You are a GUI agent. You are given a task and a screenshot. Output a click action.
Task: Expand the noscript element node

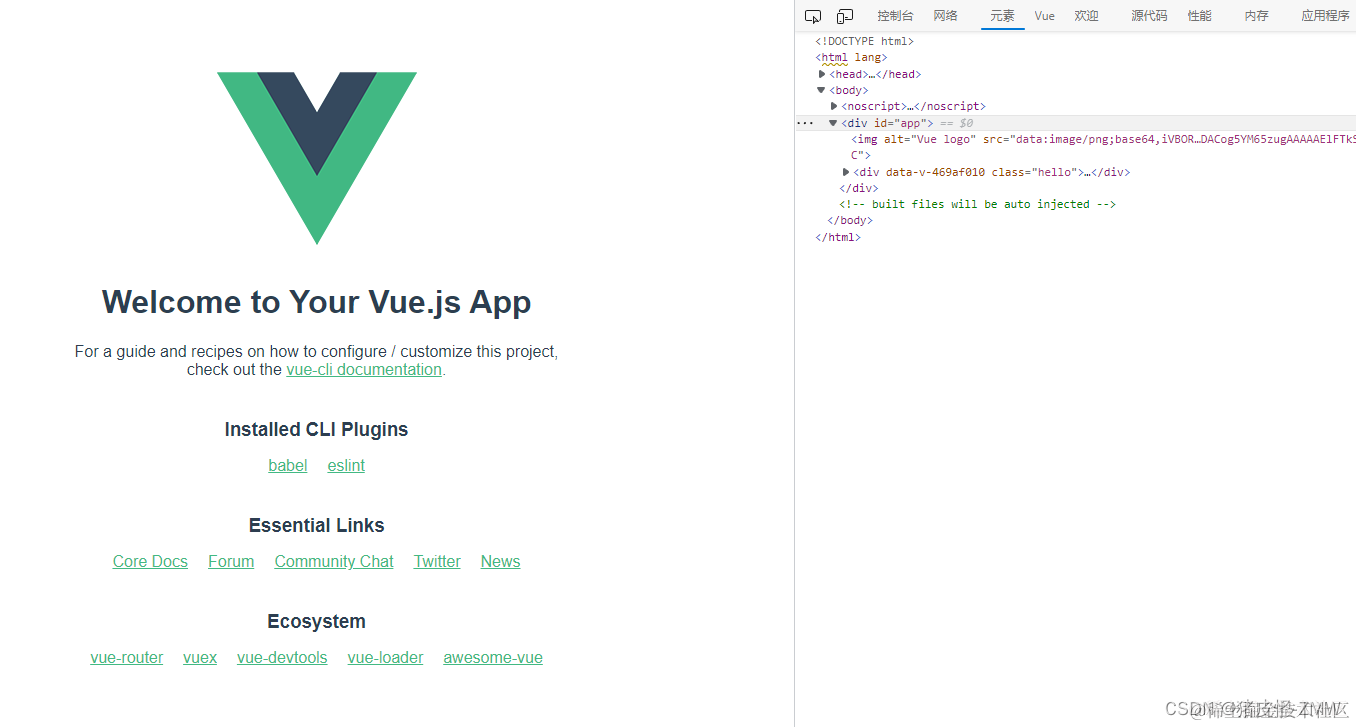coord(834,106)
